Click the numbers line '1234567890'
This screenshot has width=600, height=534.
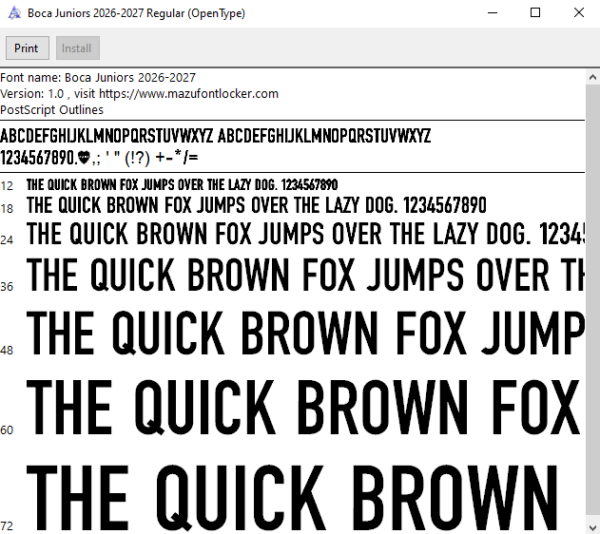pyautogui.click(x=99, y=158)
